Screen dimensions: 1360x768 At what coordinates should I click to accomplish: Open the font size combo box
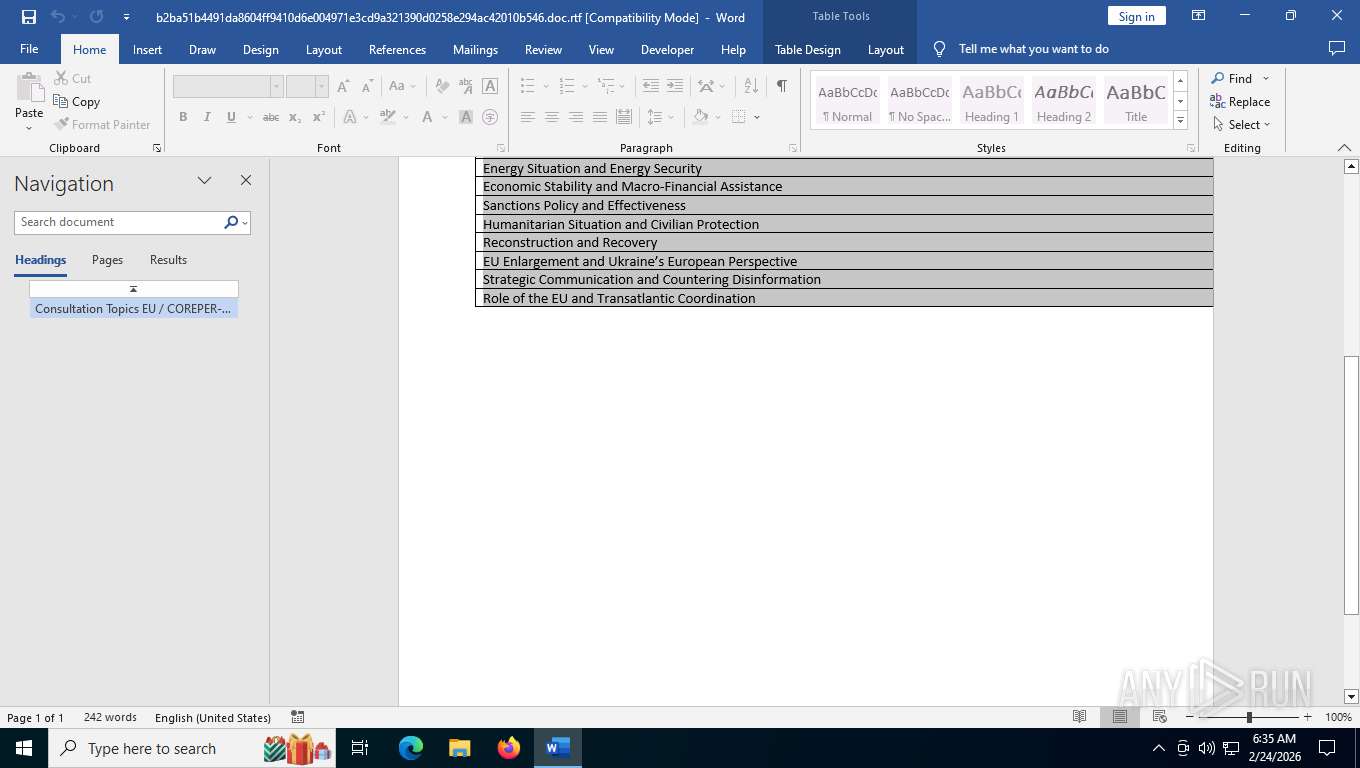(x=307, y=86)
